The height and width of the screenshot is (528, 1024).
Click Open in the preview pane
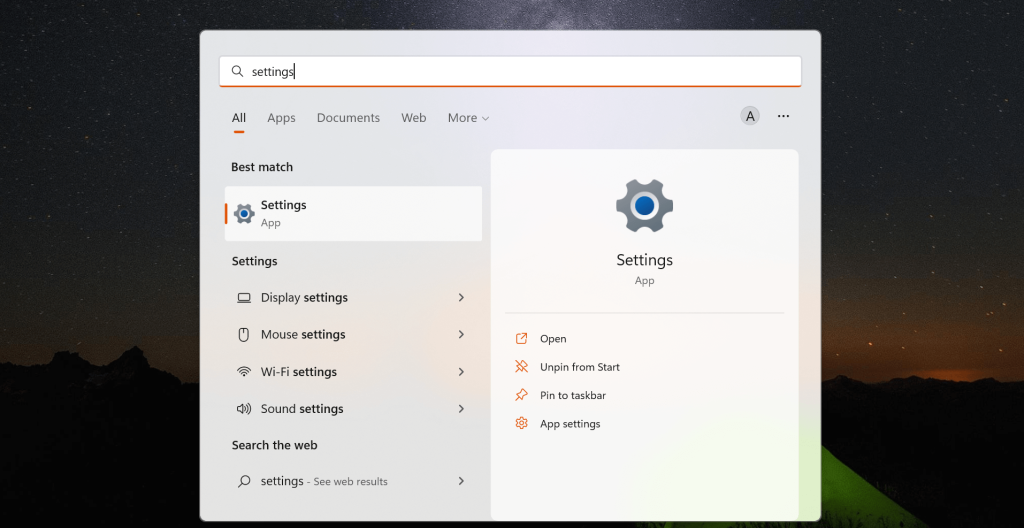pyautogui.click(x=553, y=338)
